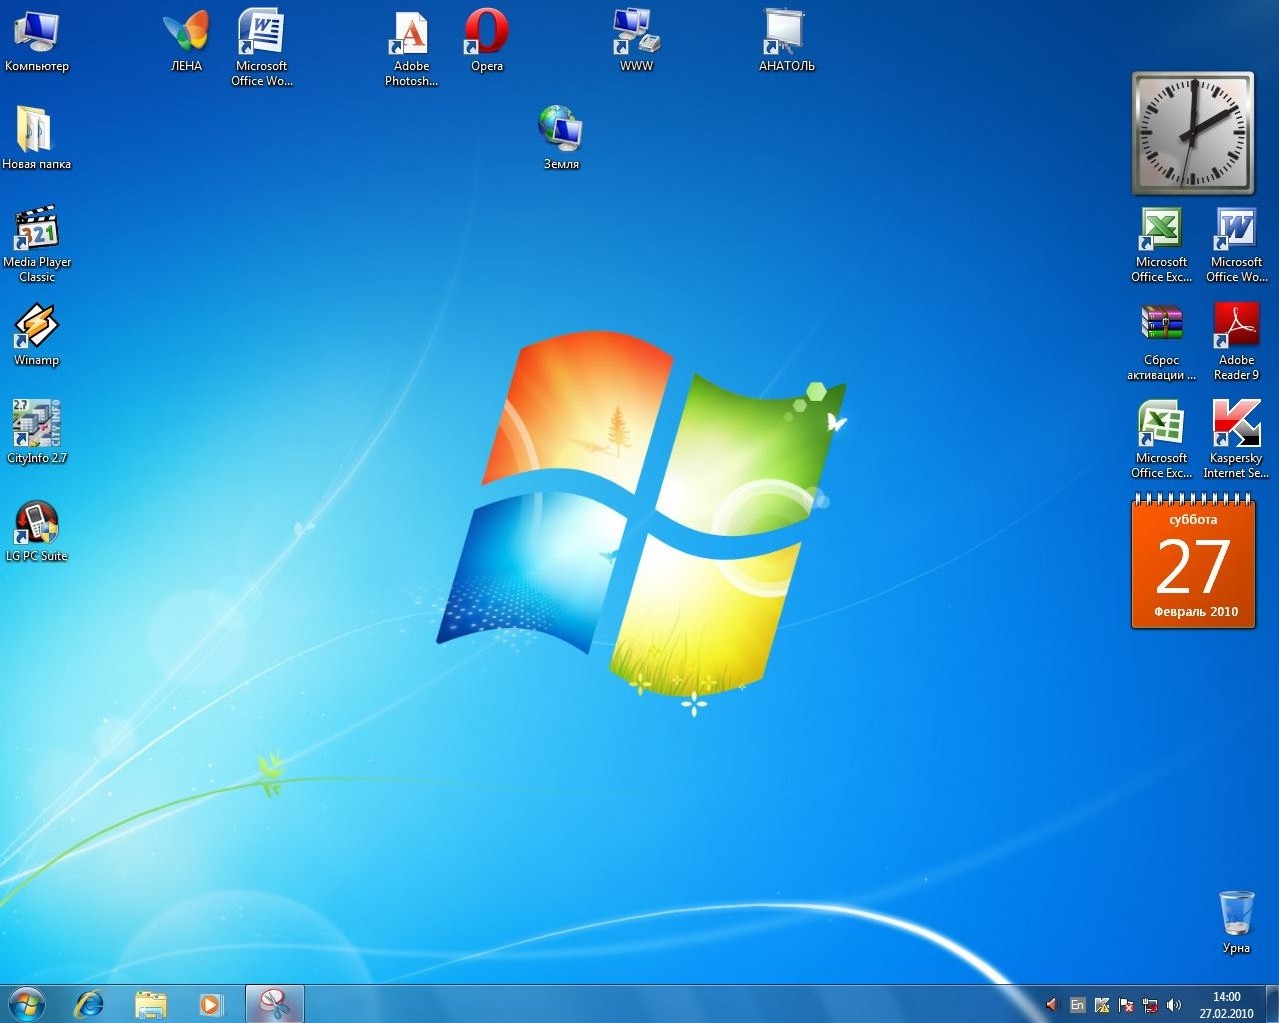
Task: Open the En language indicator
Action: [1077, 1004]
